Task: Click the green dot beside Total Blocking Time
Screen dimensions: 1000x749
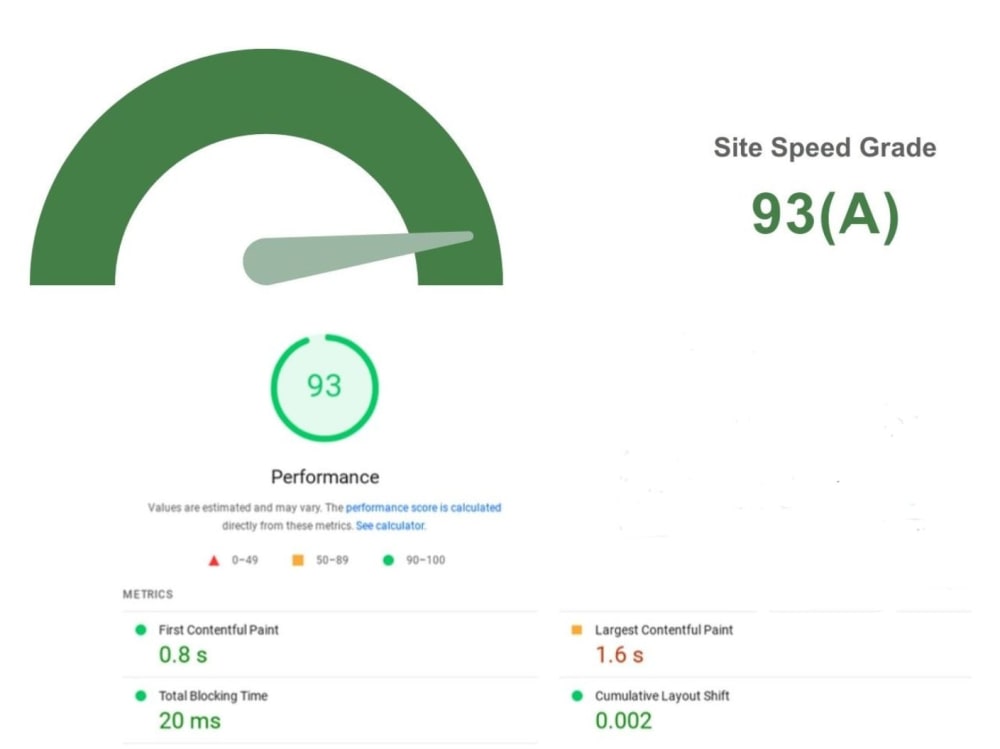Action: (x=141, y=695)
